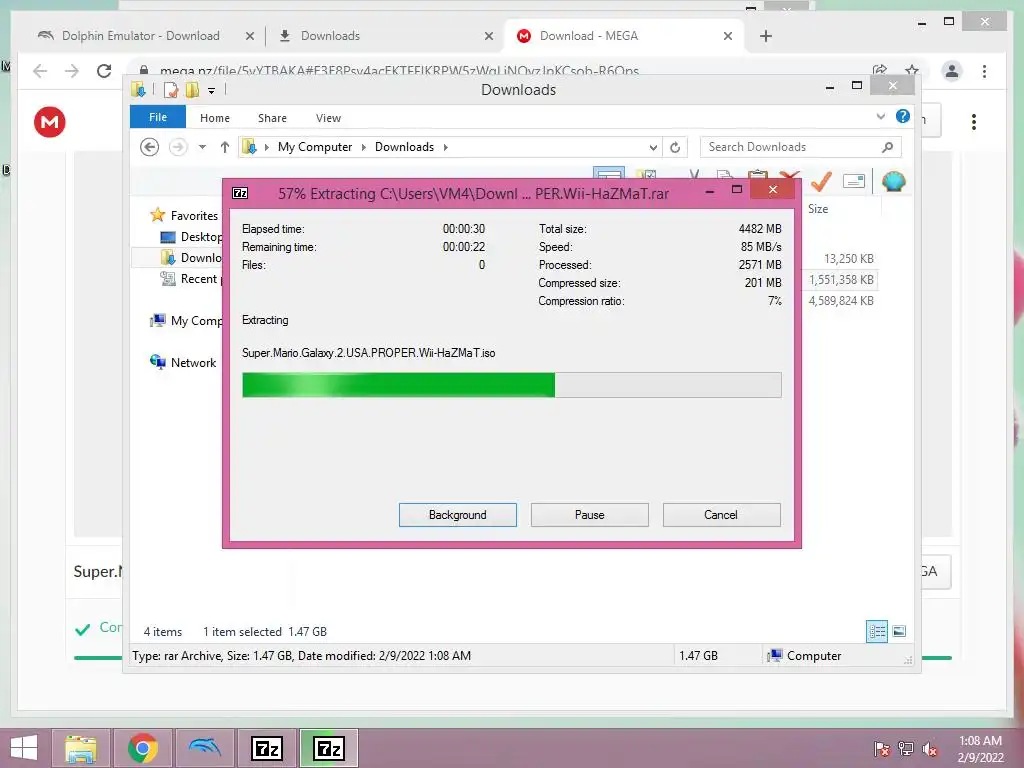The width and height of the screenshot is (1024, 768).
Task: Click the Background button in 7-Zip dialog
Action: [457, 515]
